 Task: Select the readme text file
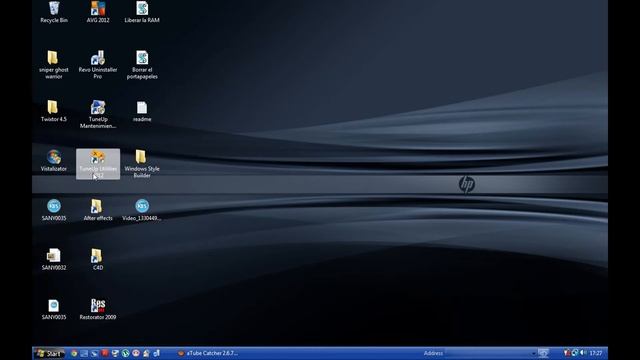click(x=142, y=111)
